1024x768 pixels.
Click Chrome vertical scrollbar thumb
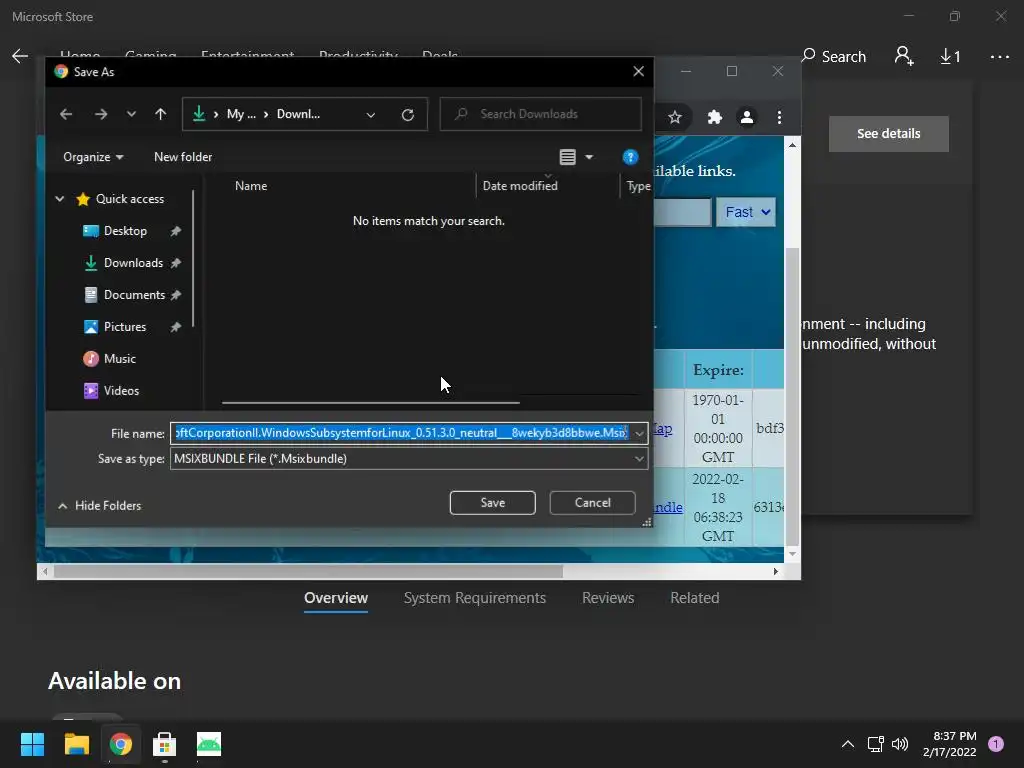pos(792,394)
